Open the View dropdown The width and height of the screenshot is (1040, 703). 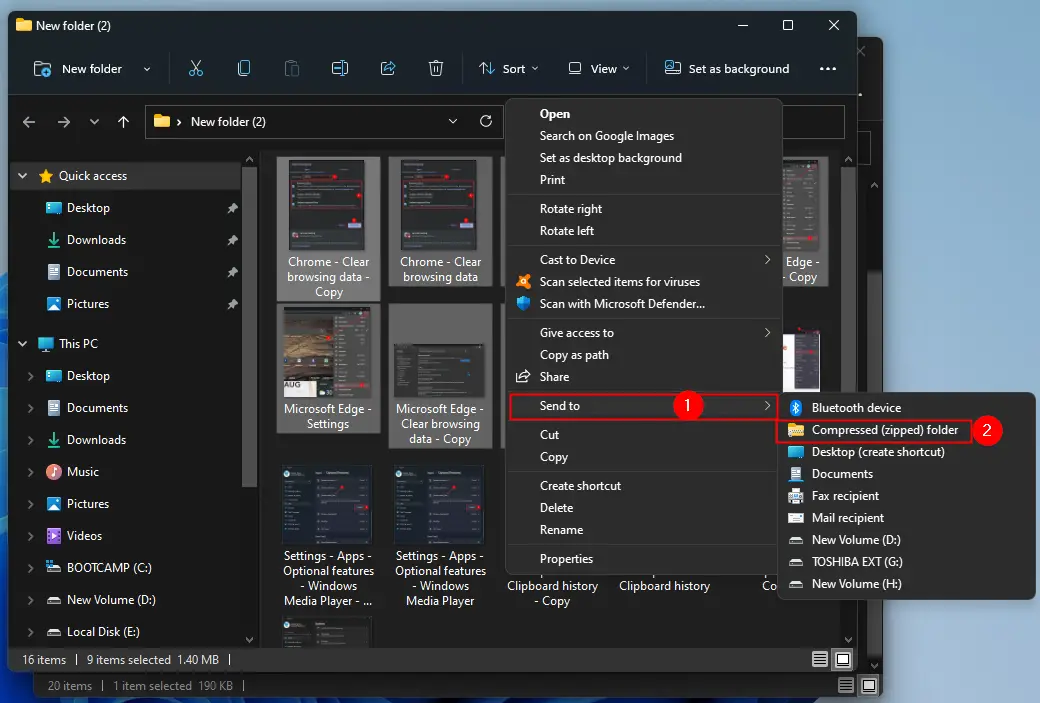coord(599,68)
